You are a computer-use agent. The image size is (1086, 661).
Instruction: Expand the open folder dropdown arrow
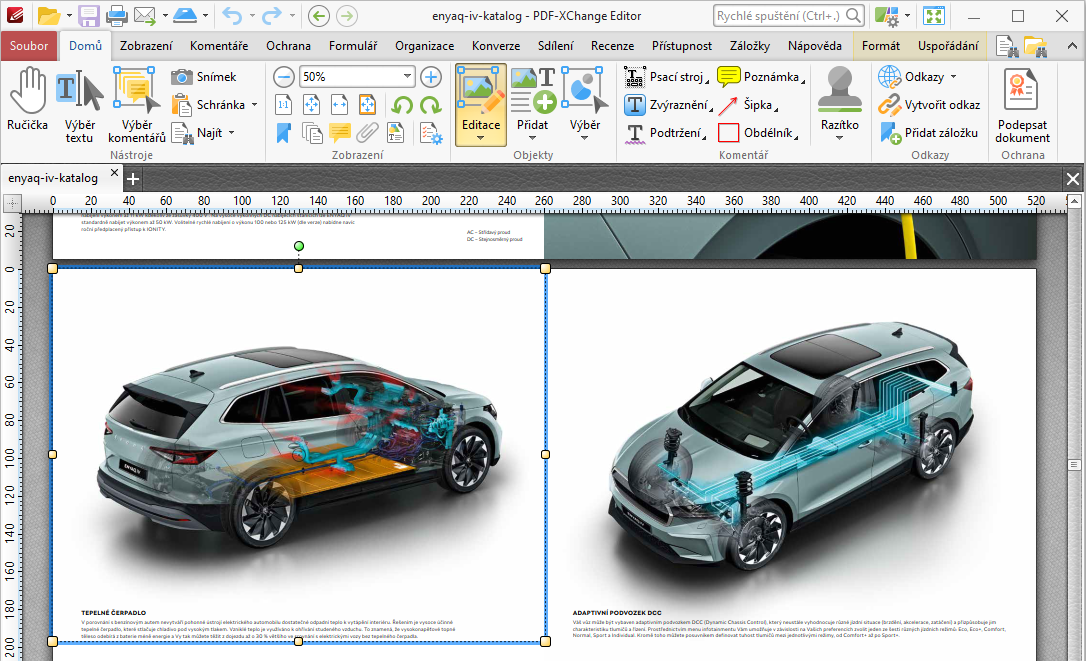(x=69, y=15)
